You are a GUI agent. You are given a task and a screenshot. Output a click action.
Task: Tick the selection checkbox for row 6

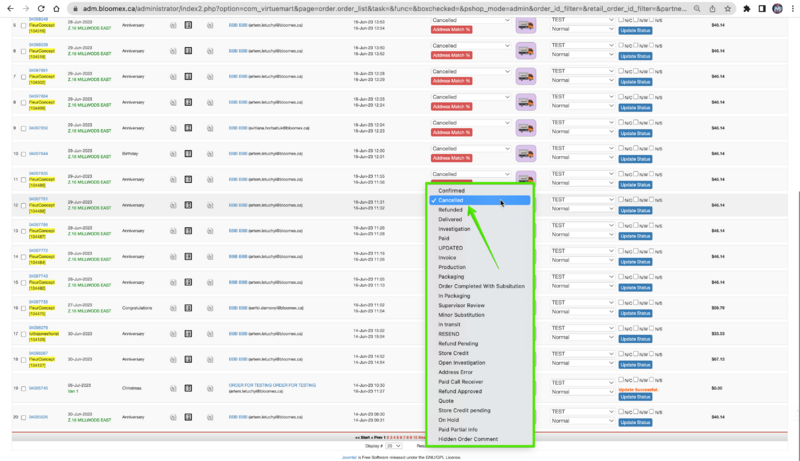(x=23, y=51)
